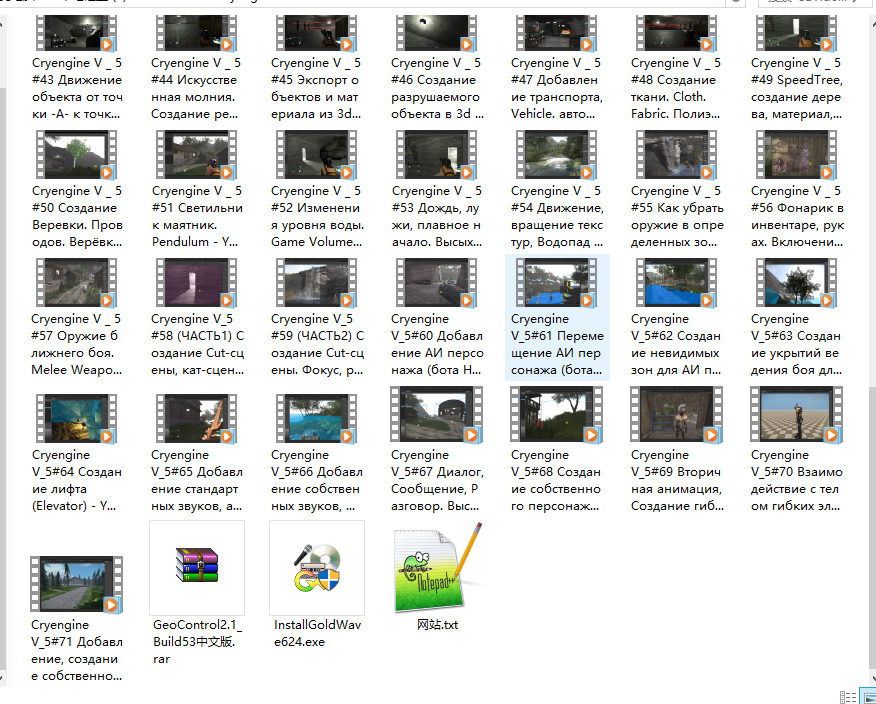The width and height of the screenshot is (876, 704).
Task: Select Cryengine V_5#62 video file icon
Action: tap(677, 283)
